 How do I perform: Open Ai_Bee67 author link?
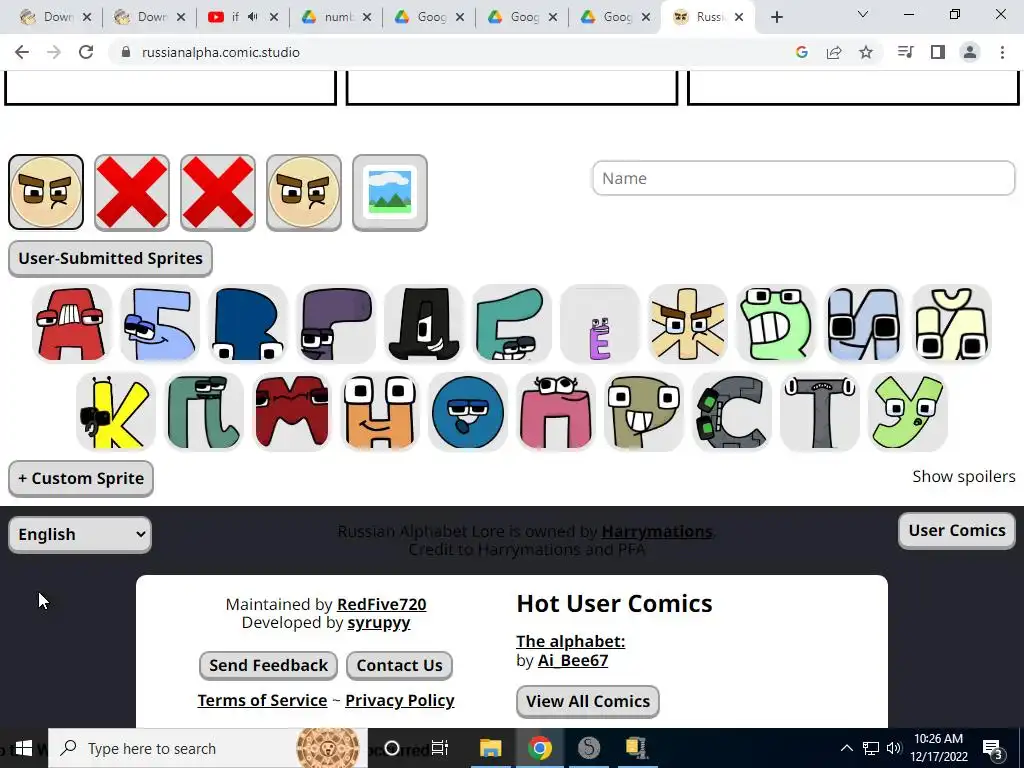pos(573,660)
